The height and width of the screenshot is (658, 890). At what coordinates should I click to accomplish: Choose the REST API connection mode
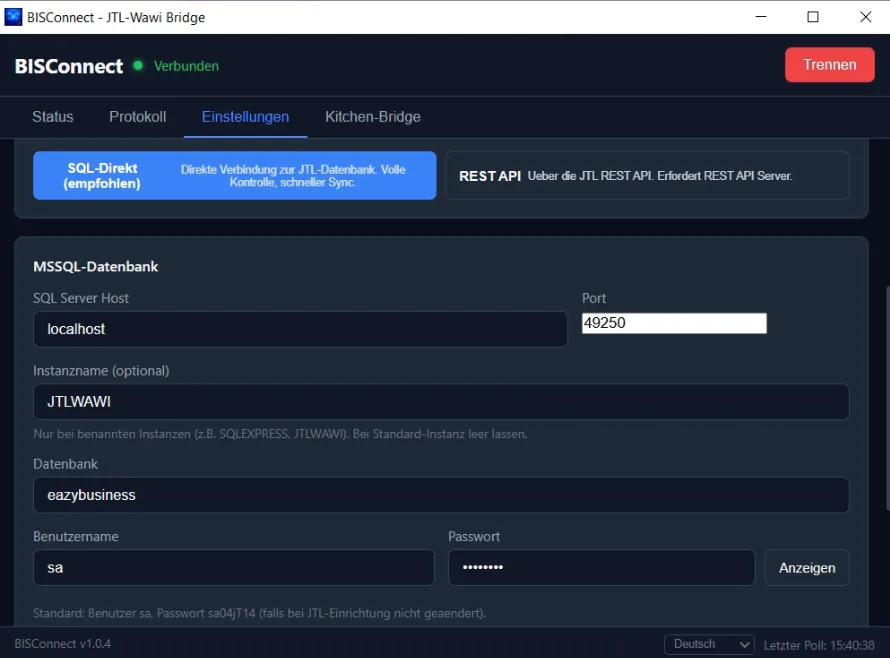[x=647, y=175]
